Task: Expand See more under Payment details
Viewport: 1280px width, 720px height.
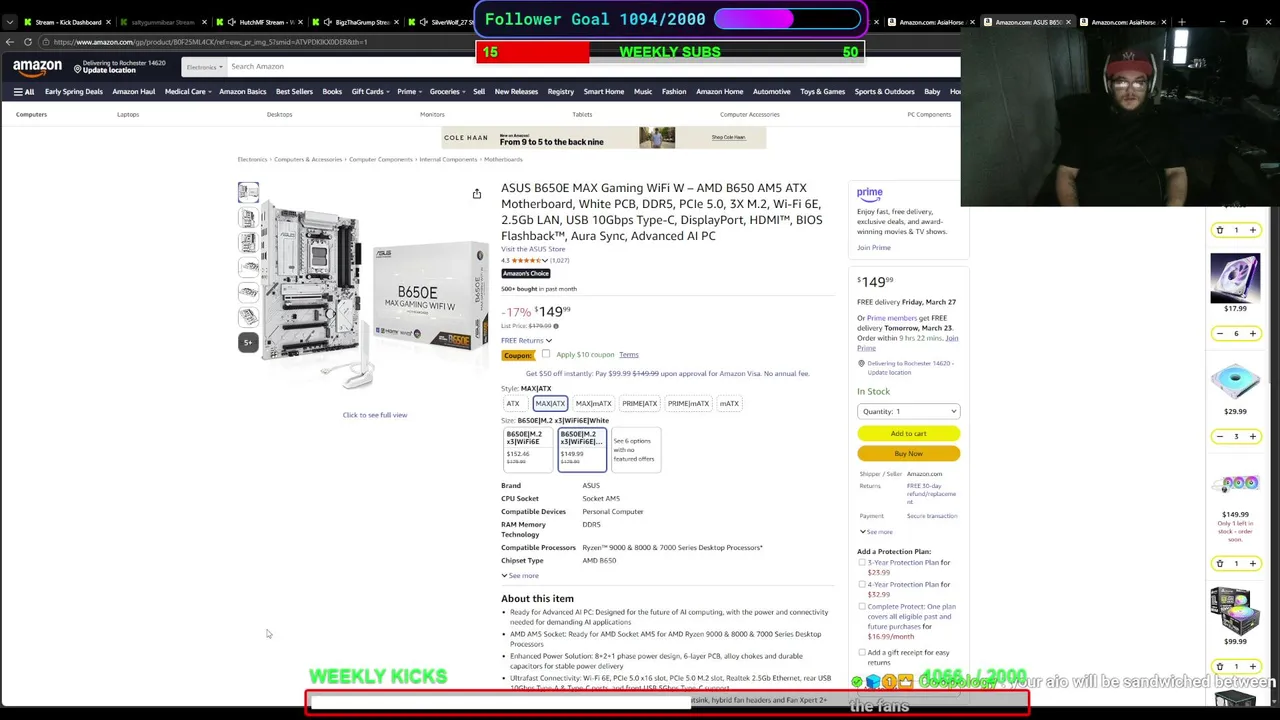Action: tap(875, 532)
